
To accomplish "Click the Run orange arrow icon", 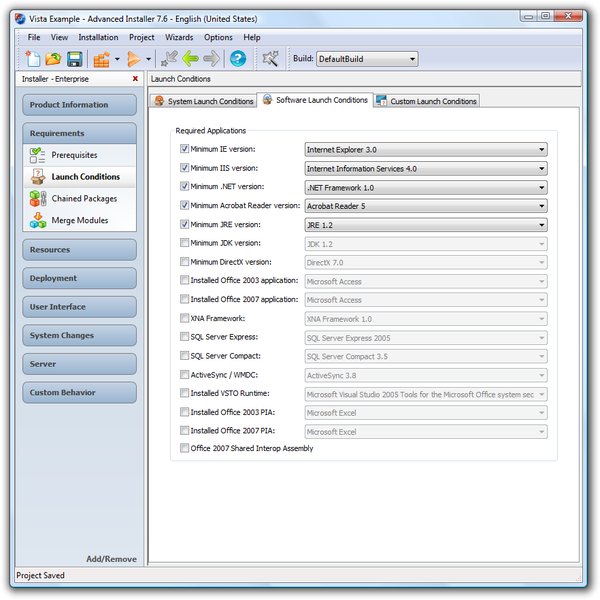I will tap(134, 59).
